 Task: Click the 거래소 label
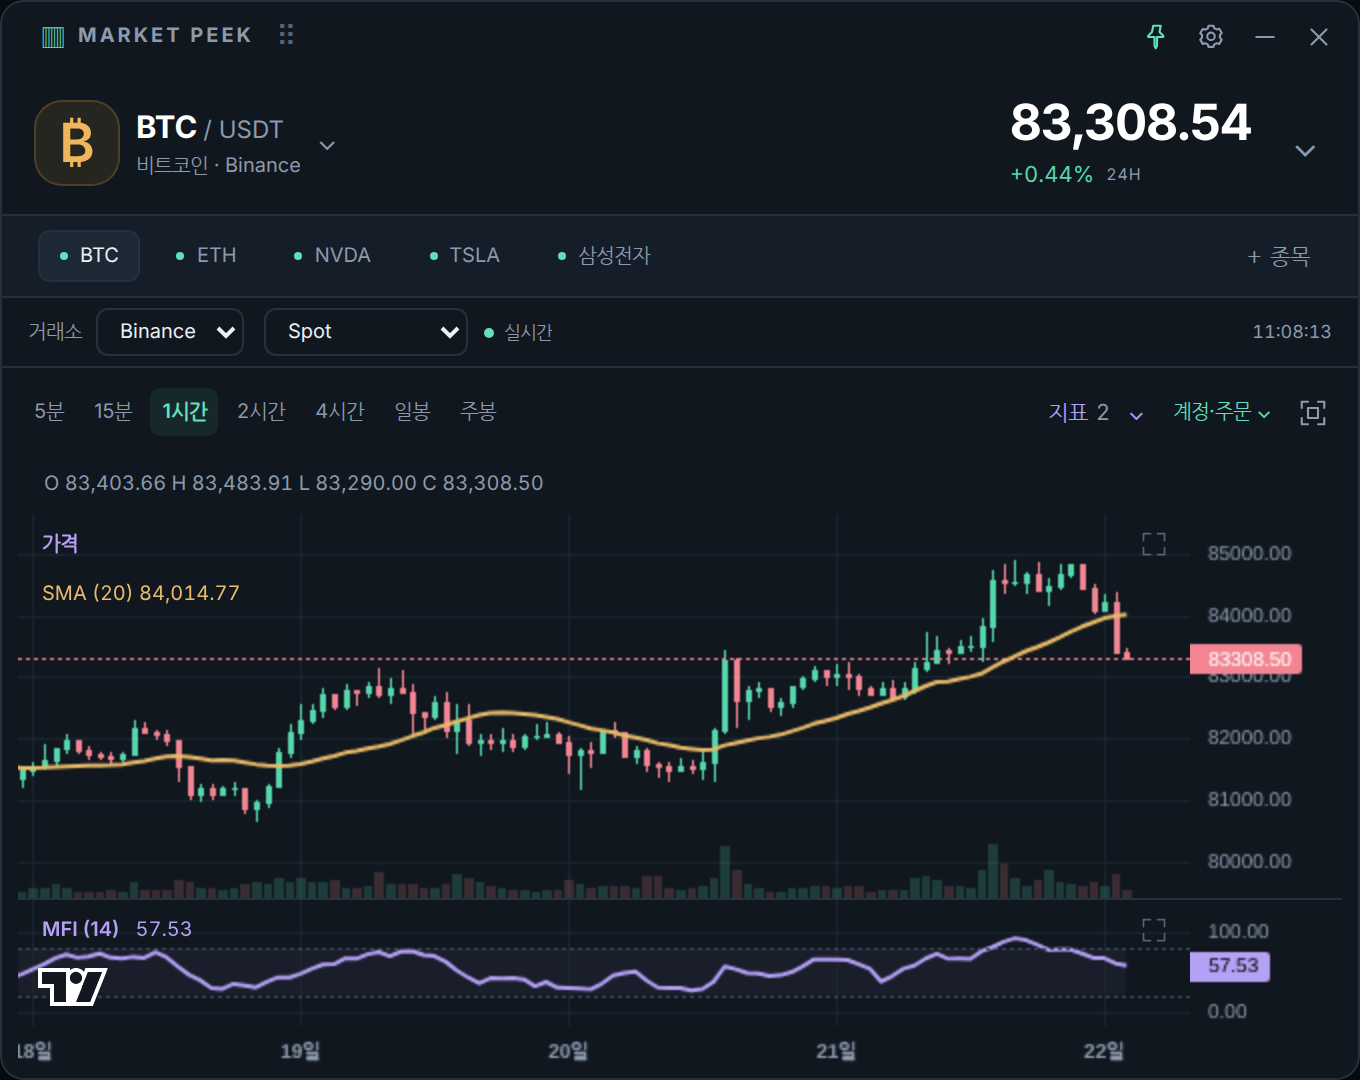55,332
